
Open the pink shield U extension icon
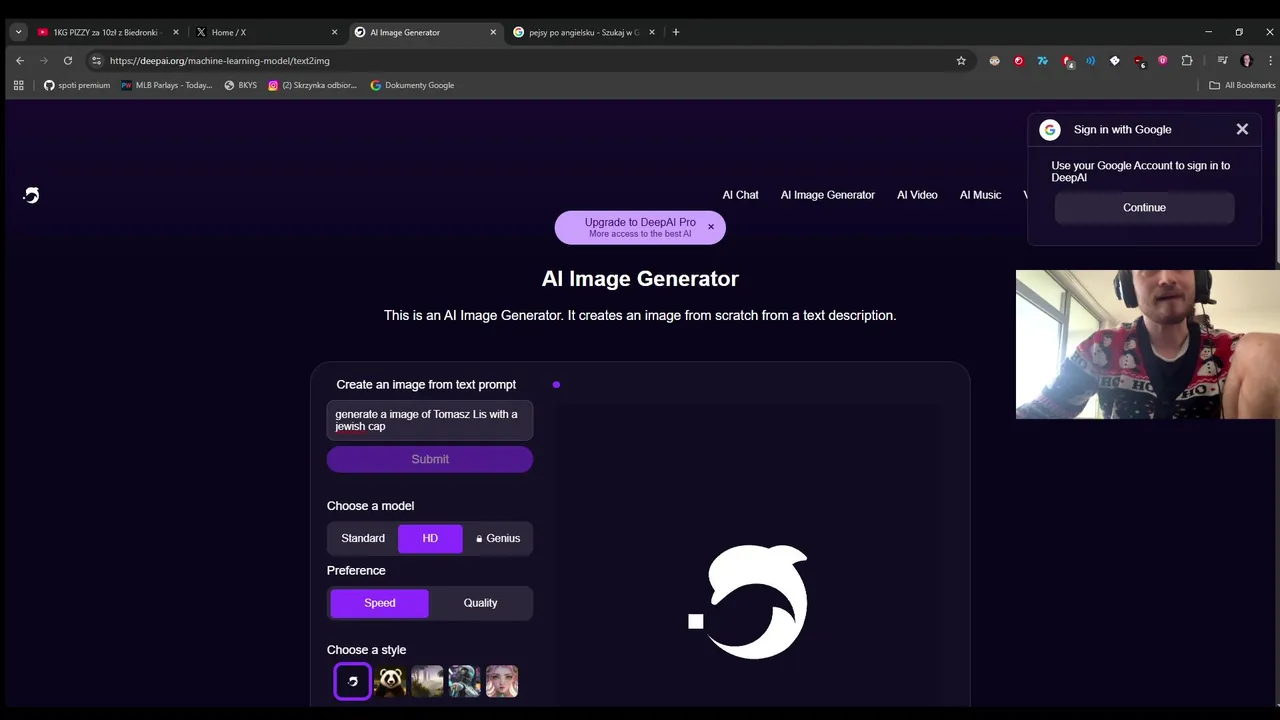(x=1163, y=60)
